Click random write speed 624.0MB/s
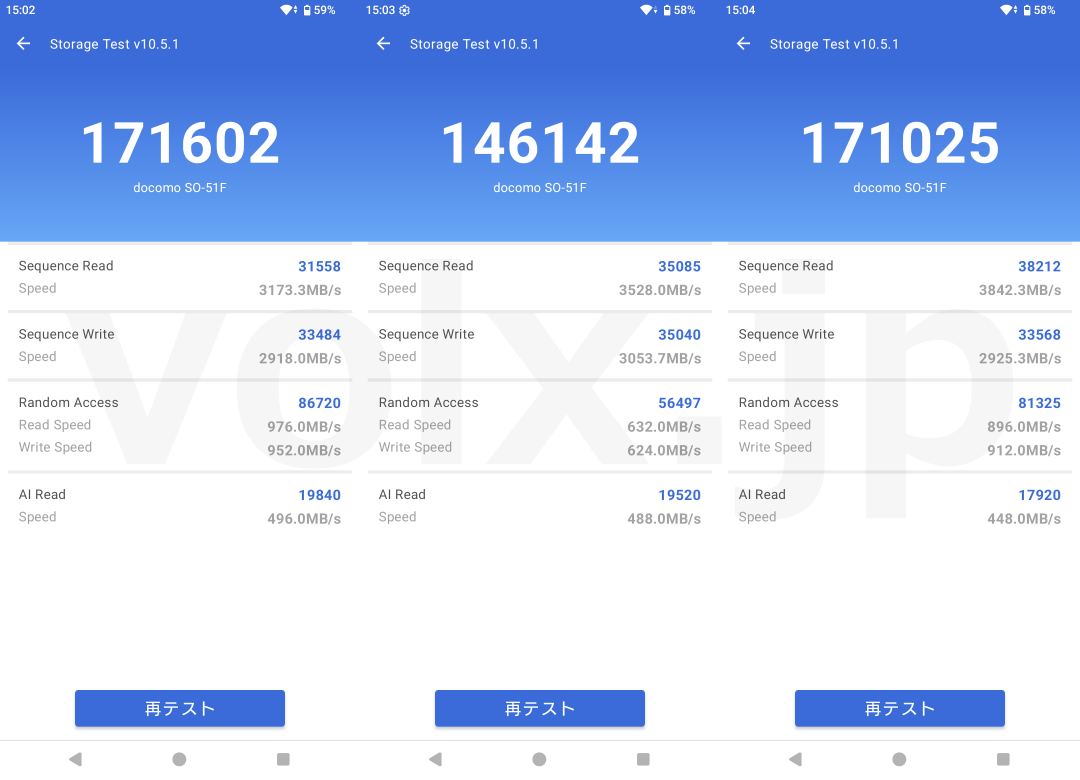Screen dimensions: 1080x780 point(664,450)
